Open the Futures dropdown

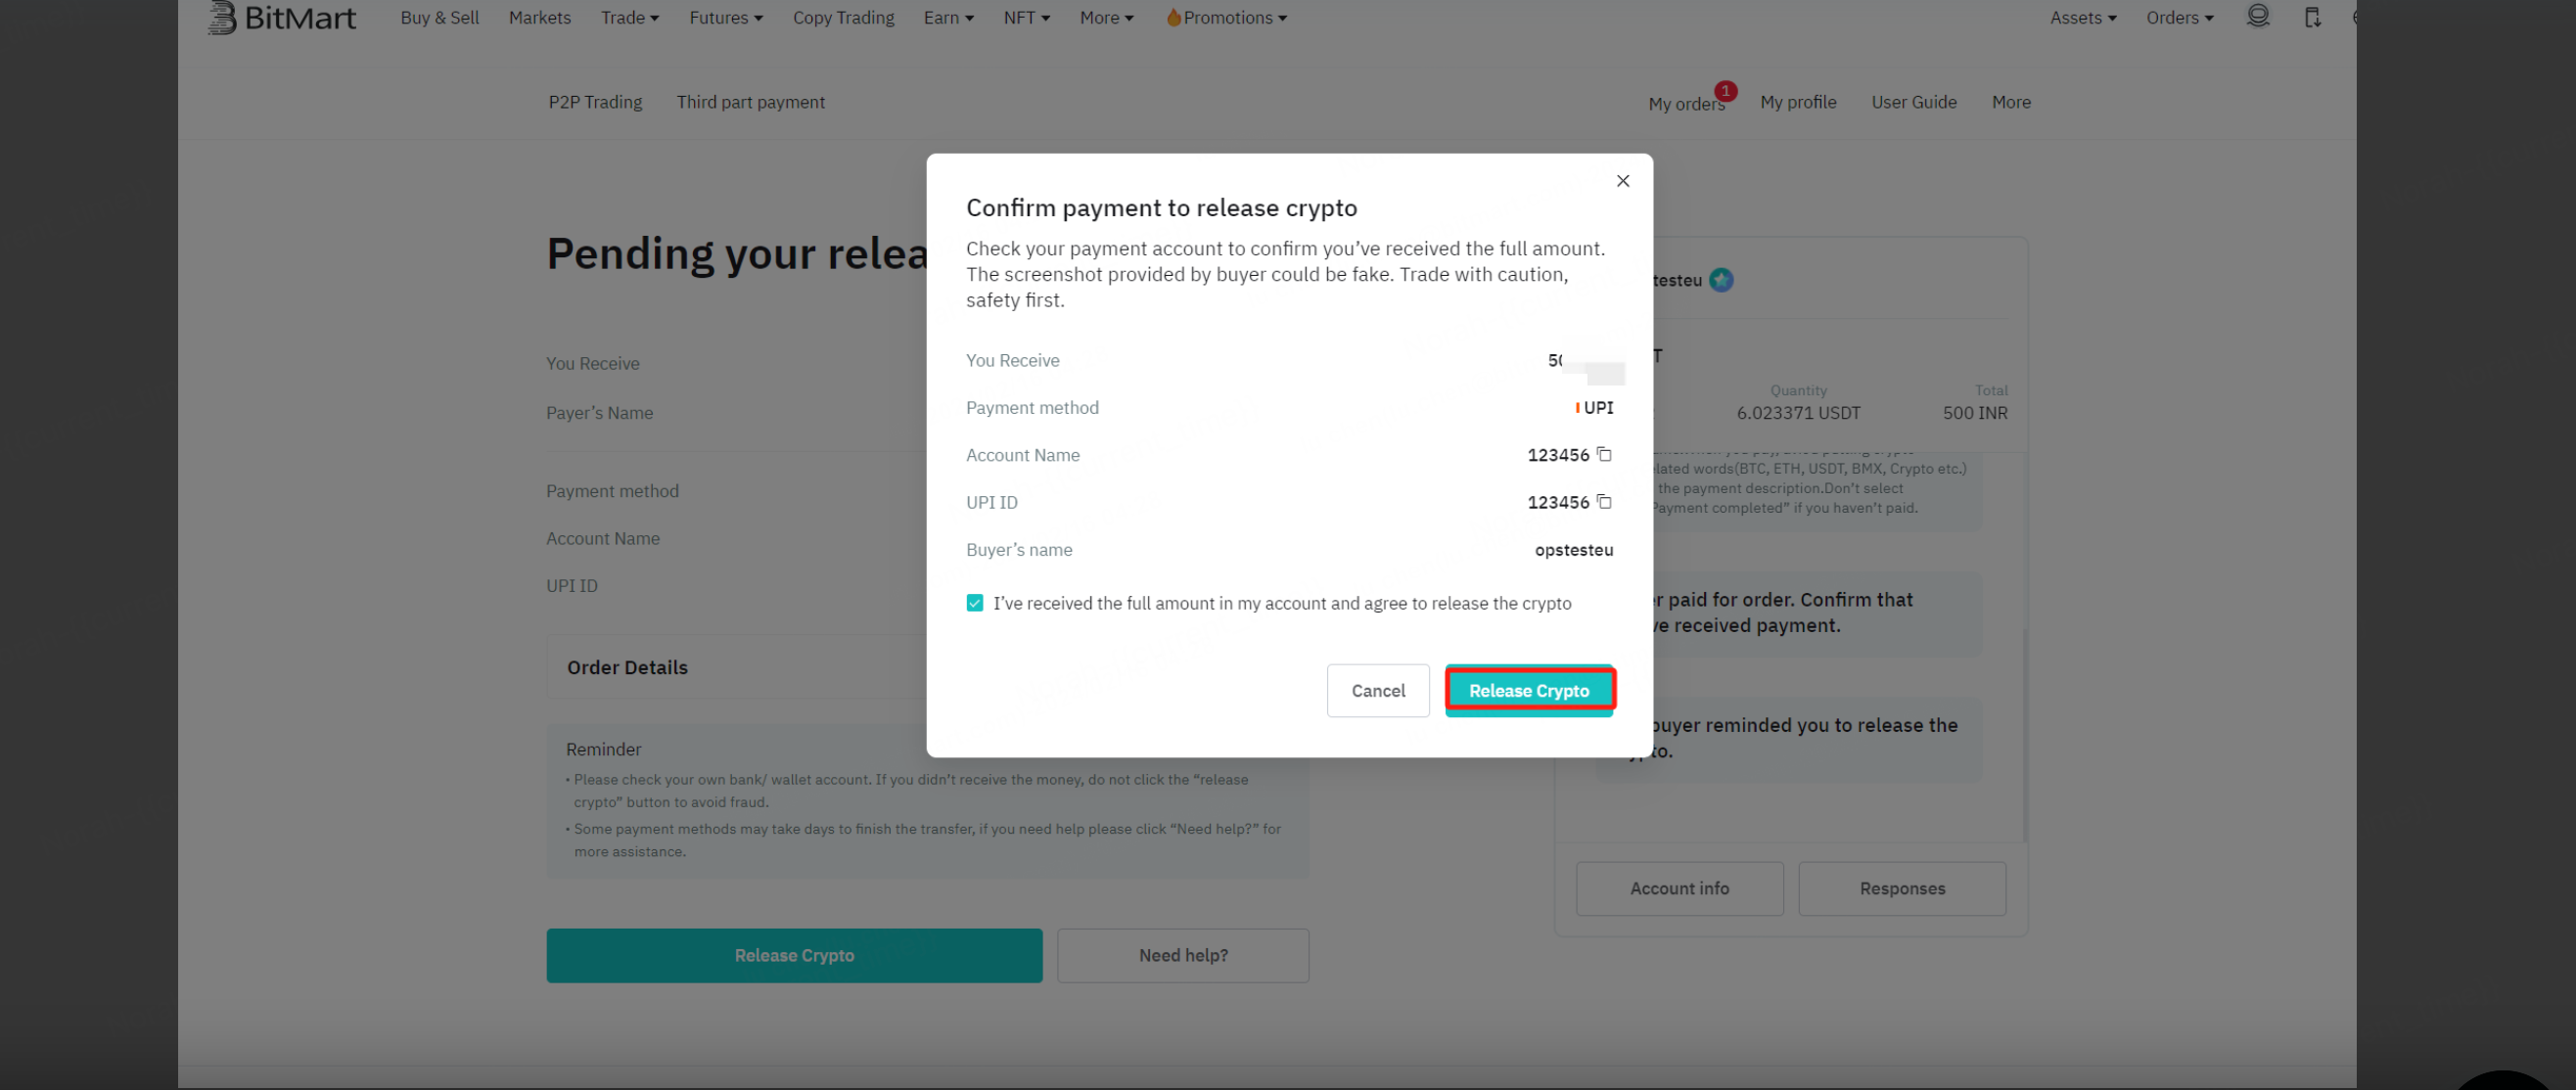coord(725,17)
